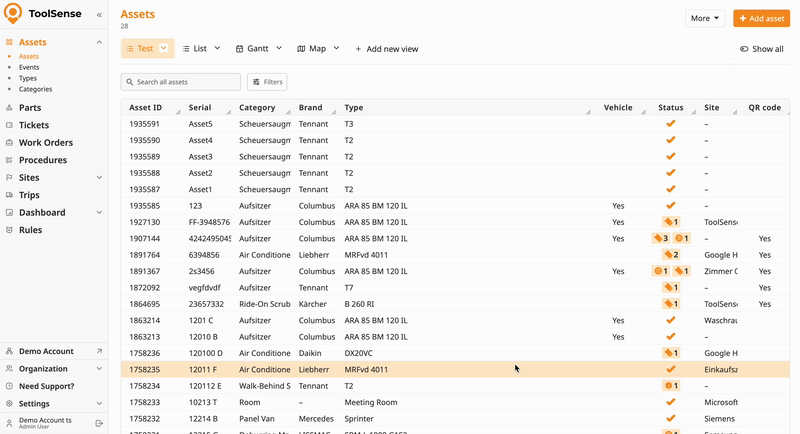Click the ticket status badge for asset 1891764

pyautogui.click(x=670, y=255)
